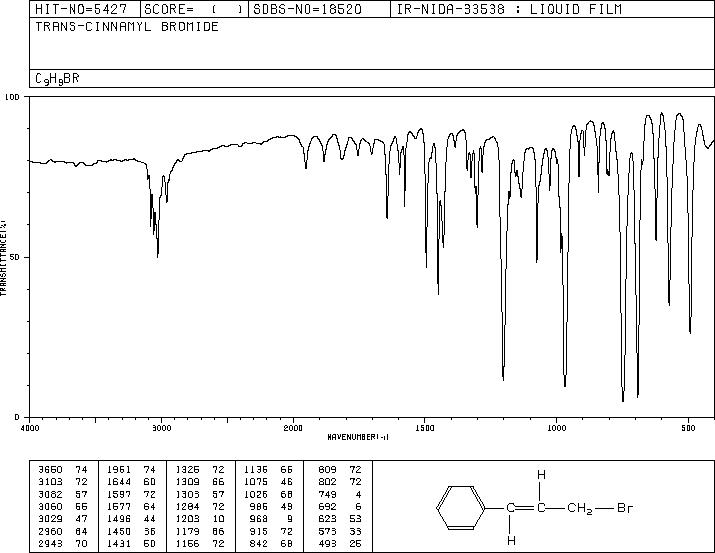
Task: Select the SCORE= header field
Action: (194, 9)
